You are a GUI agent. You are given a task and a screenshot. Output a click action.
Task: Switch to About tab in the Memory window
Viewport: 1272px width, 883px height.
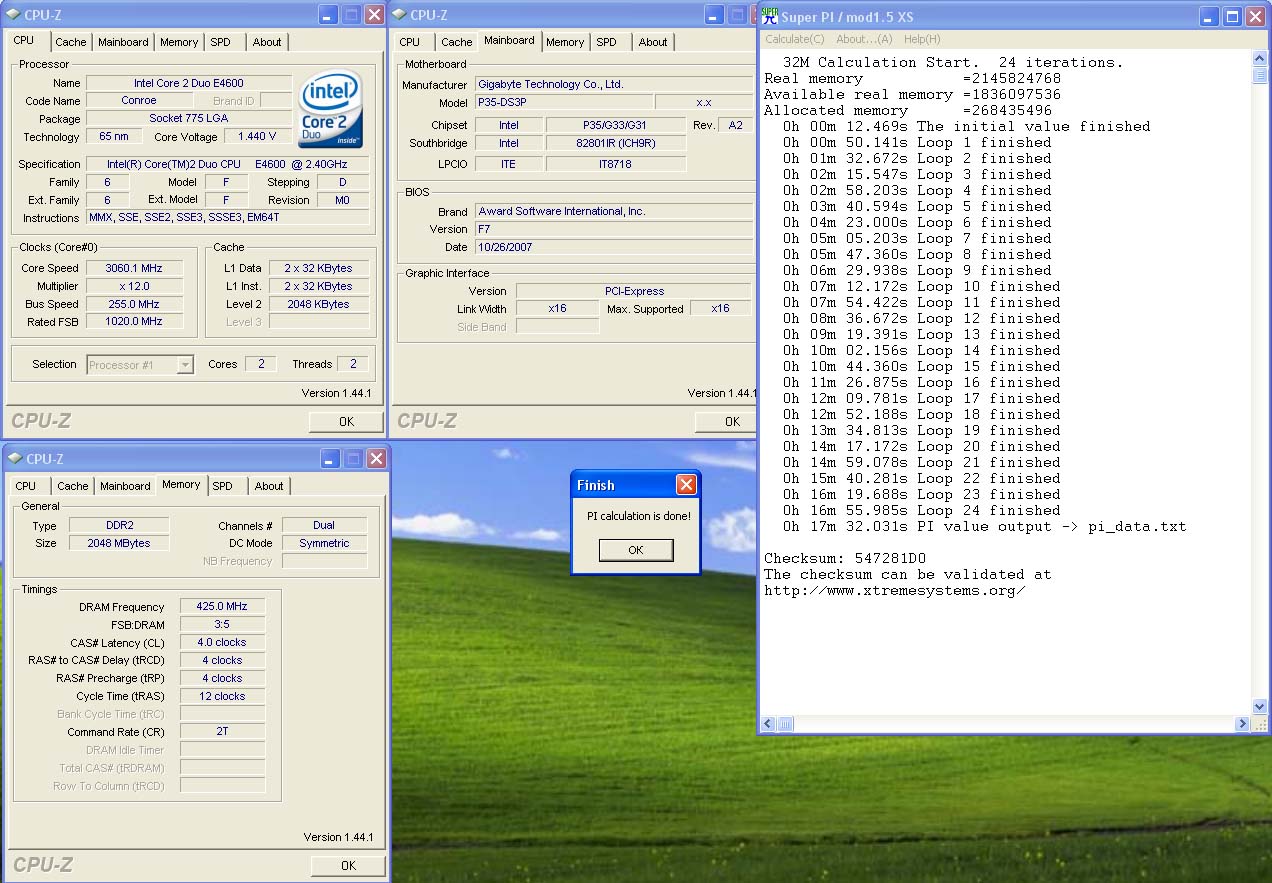269,486
